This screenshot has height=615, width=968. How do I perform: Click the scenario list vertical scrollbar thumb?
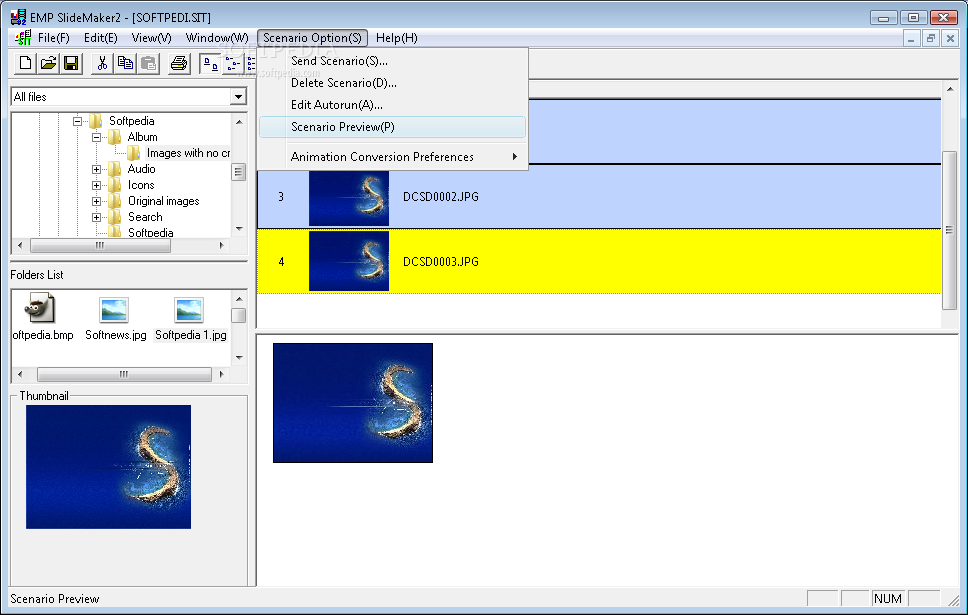[949, 230]
